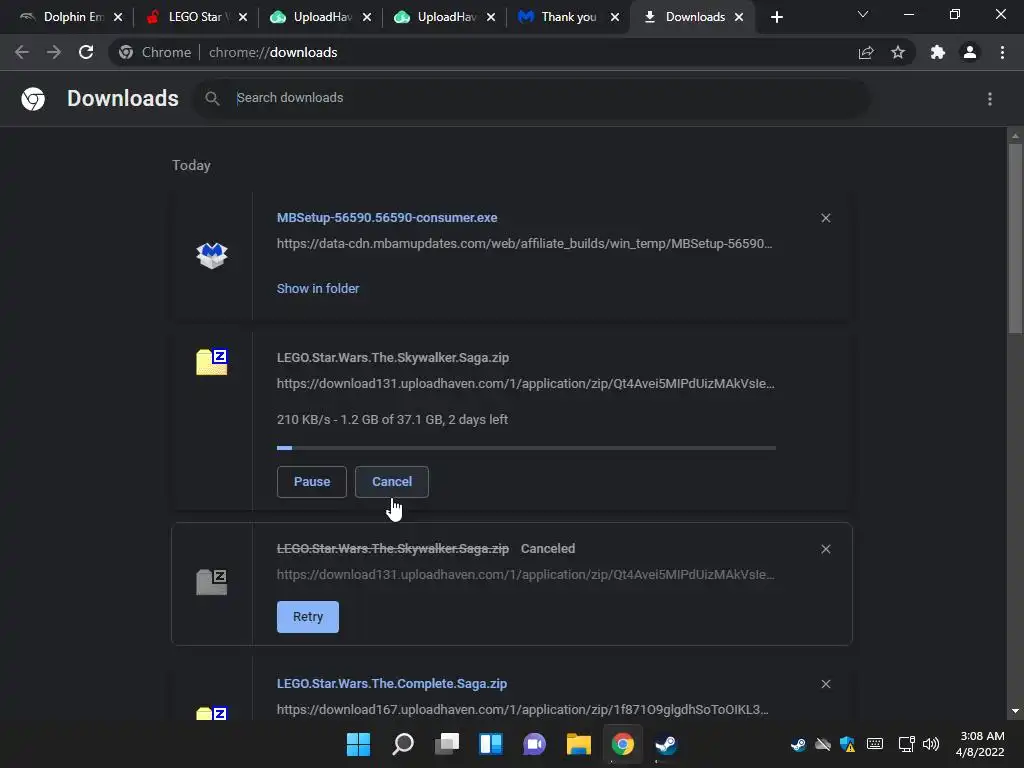1024x768 pixels.
Task: Click the search magnifier icon in Downloads
Action: click(x=212, y=99)
